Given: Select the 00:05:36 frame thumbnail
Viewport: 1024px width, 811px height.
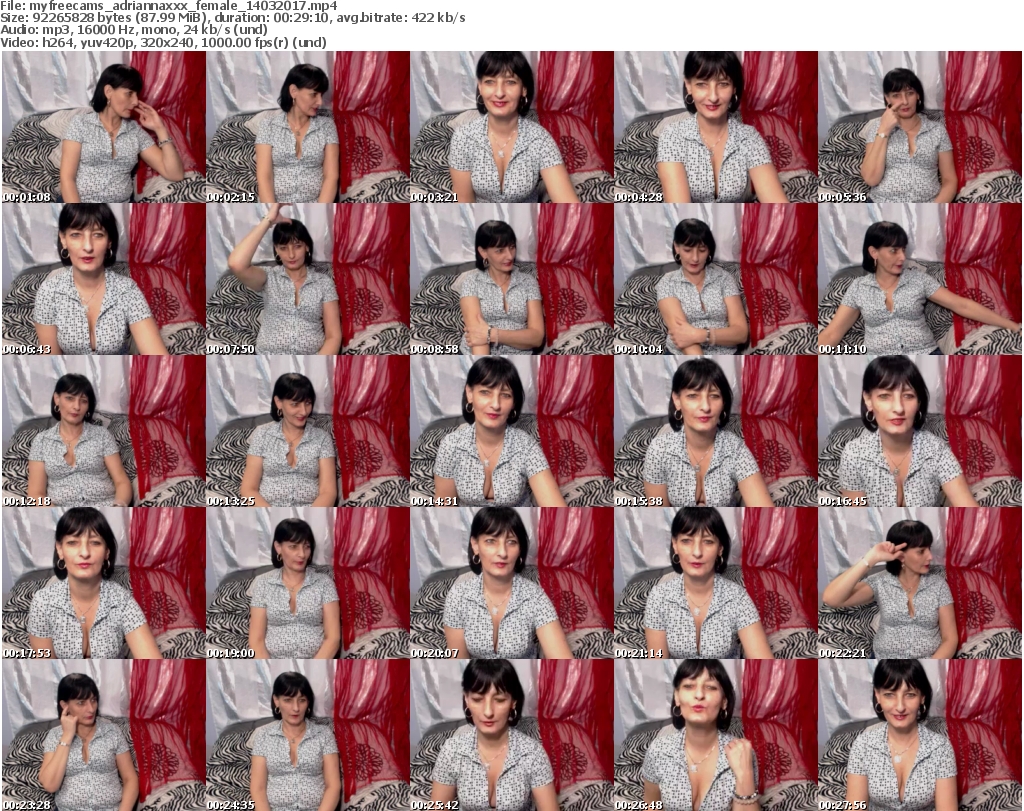Looking at the screenshot, I should [x=920, y=127].
